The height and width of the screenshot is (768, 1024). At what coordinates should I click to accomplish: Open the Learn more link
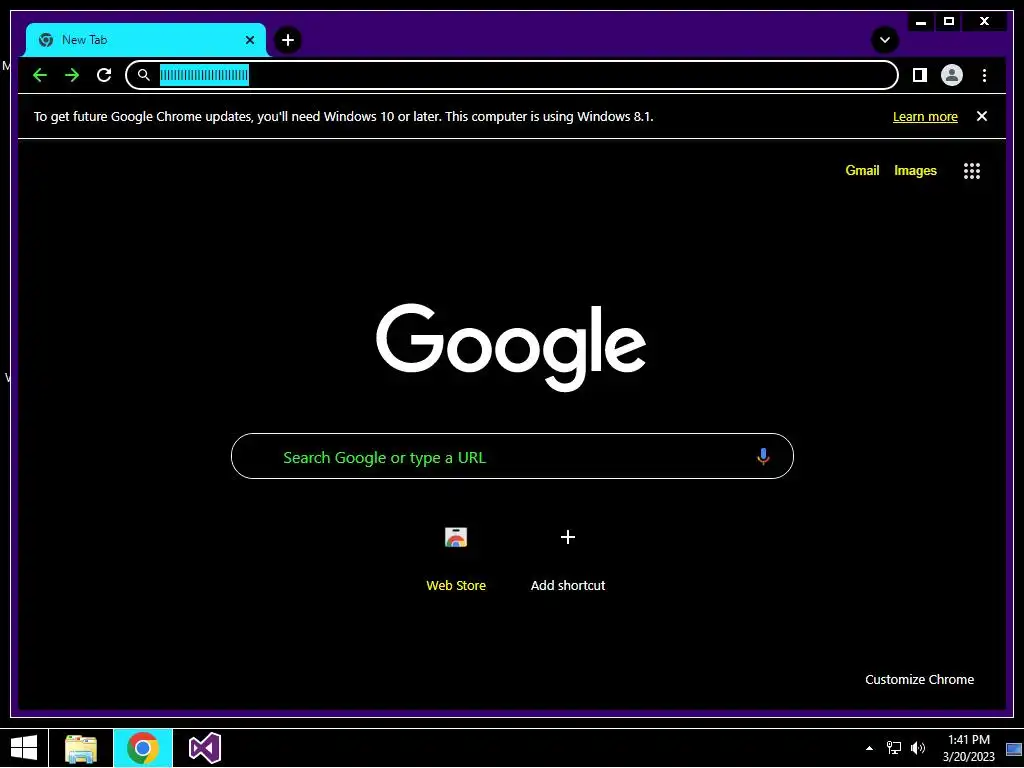click(x=925, y=116)
